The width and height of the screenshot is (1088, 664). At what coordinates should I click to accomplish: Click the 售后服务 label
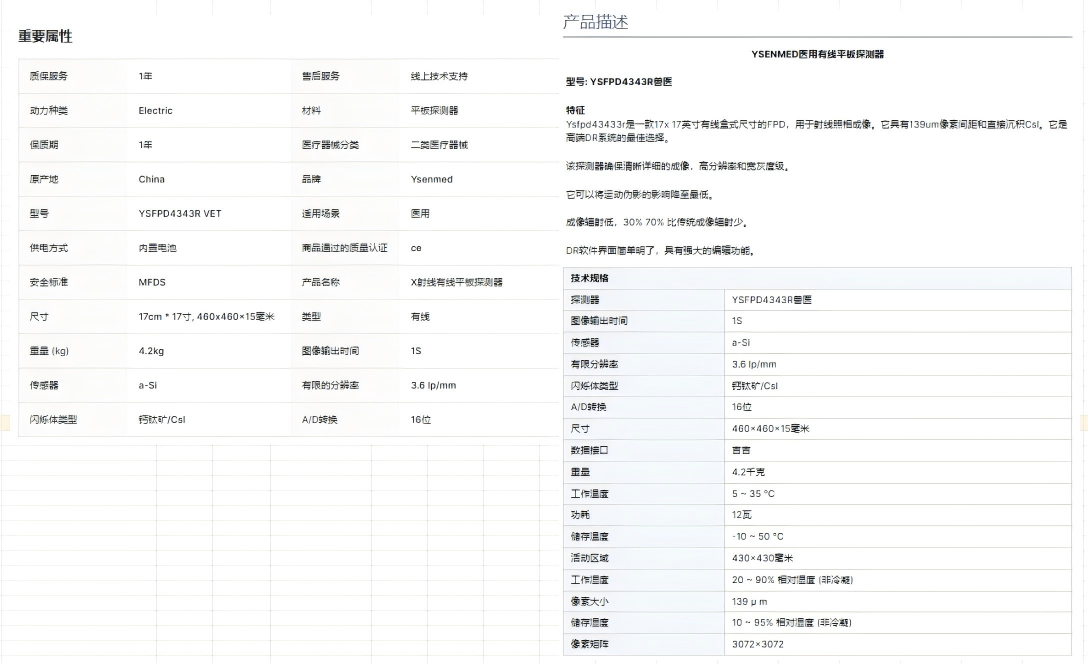point(321,76)
